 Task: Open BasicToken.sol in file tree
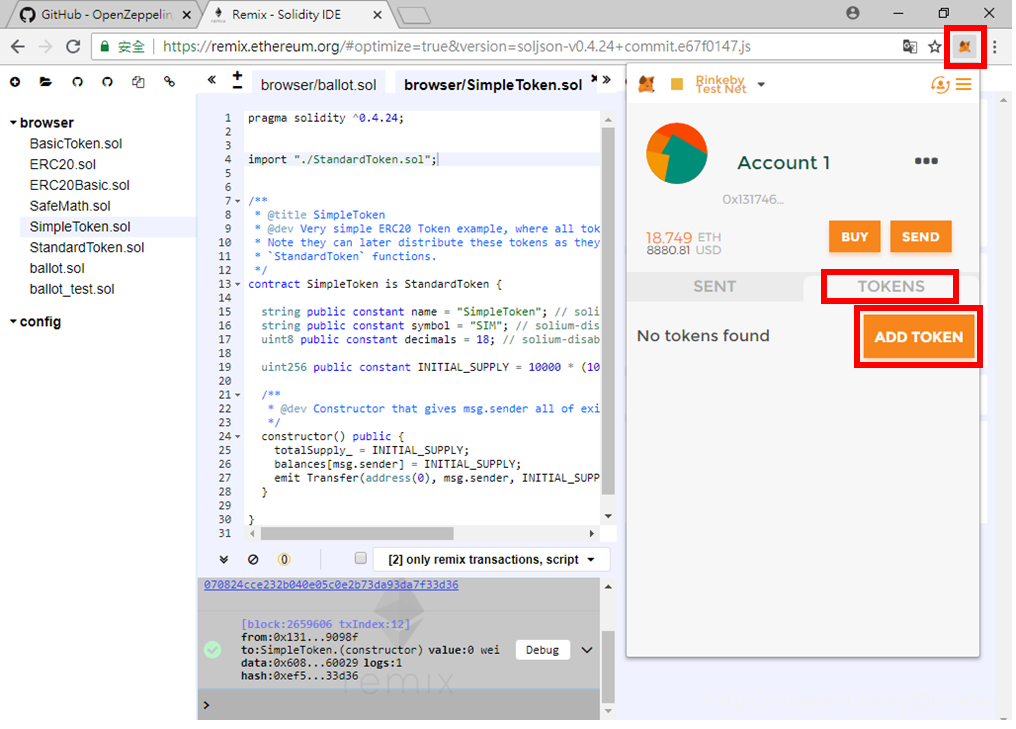[76, 143]
